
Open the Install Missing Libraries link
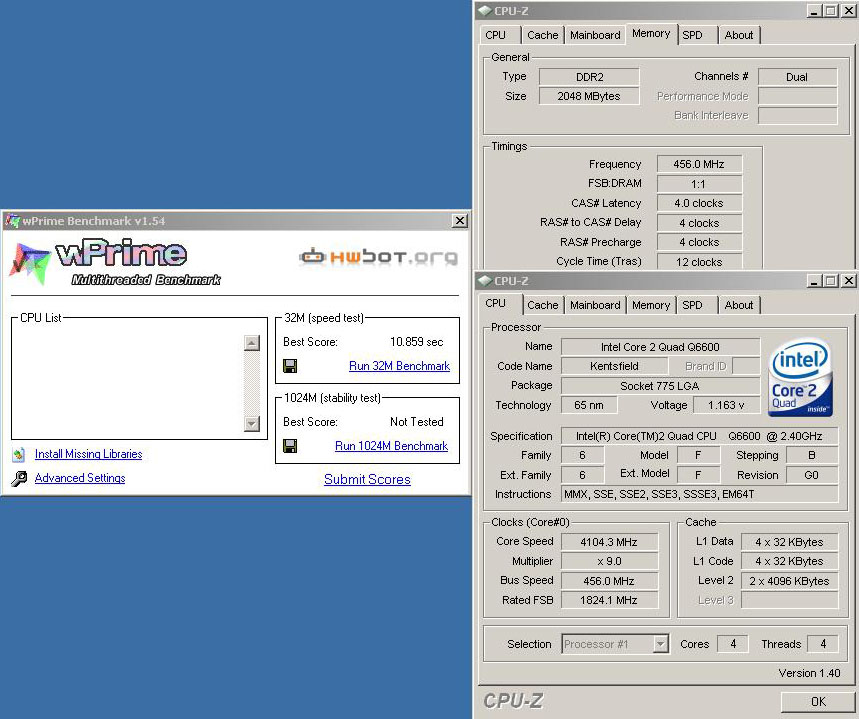(88, 454)
